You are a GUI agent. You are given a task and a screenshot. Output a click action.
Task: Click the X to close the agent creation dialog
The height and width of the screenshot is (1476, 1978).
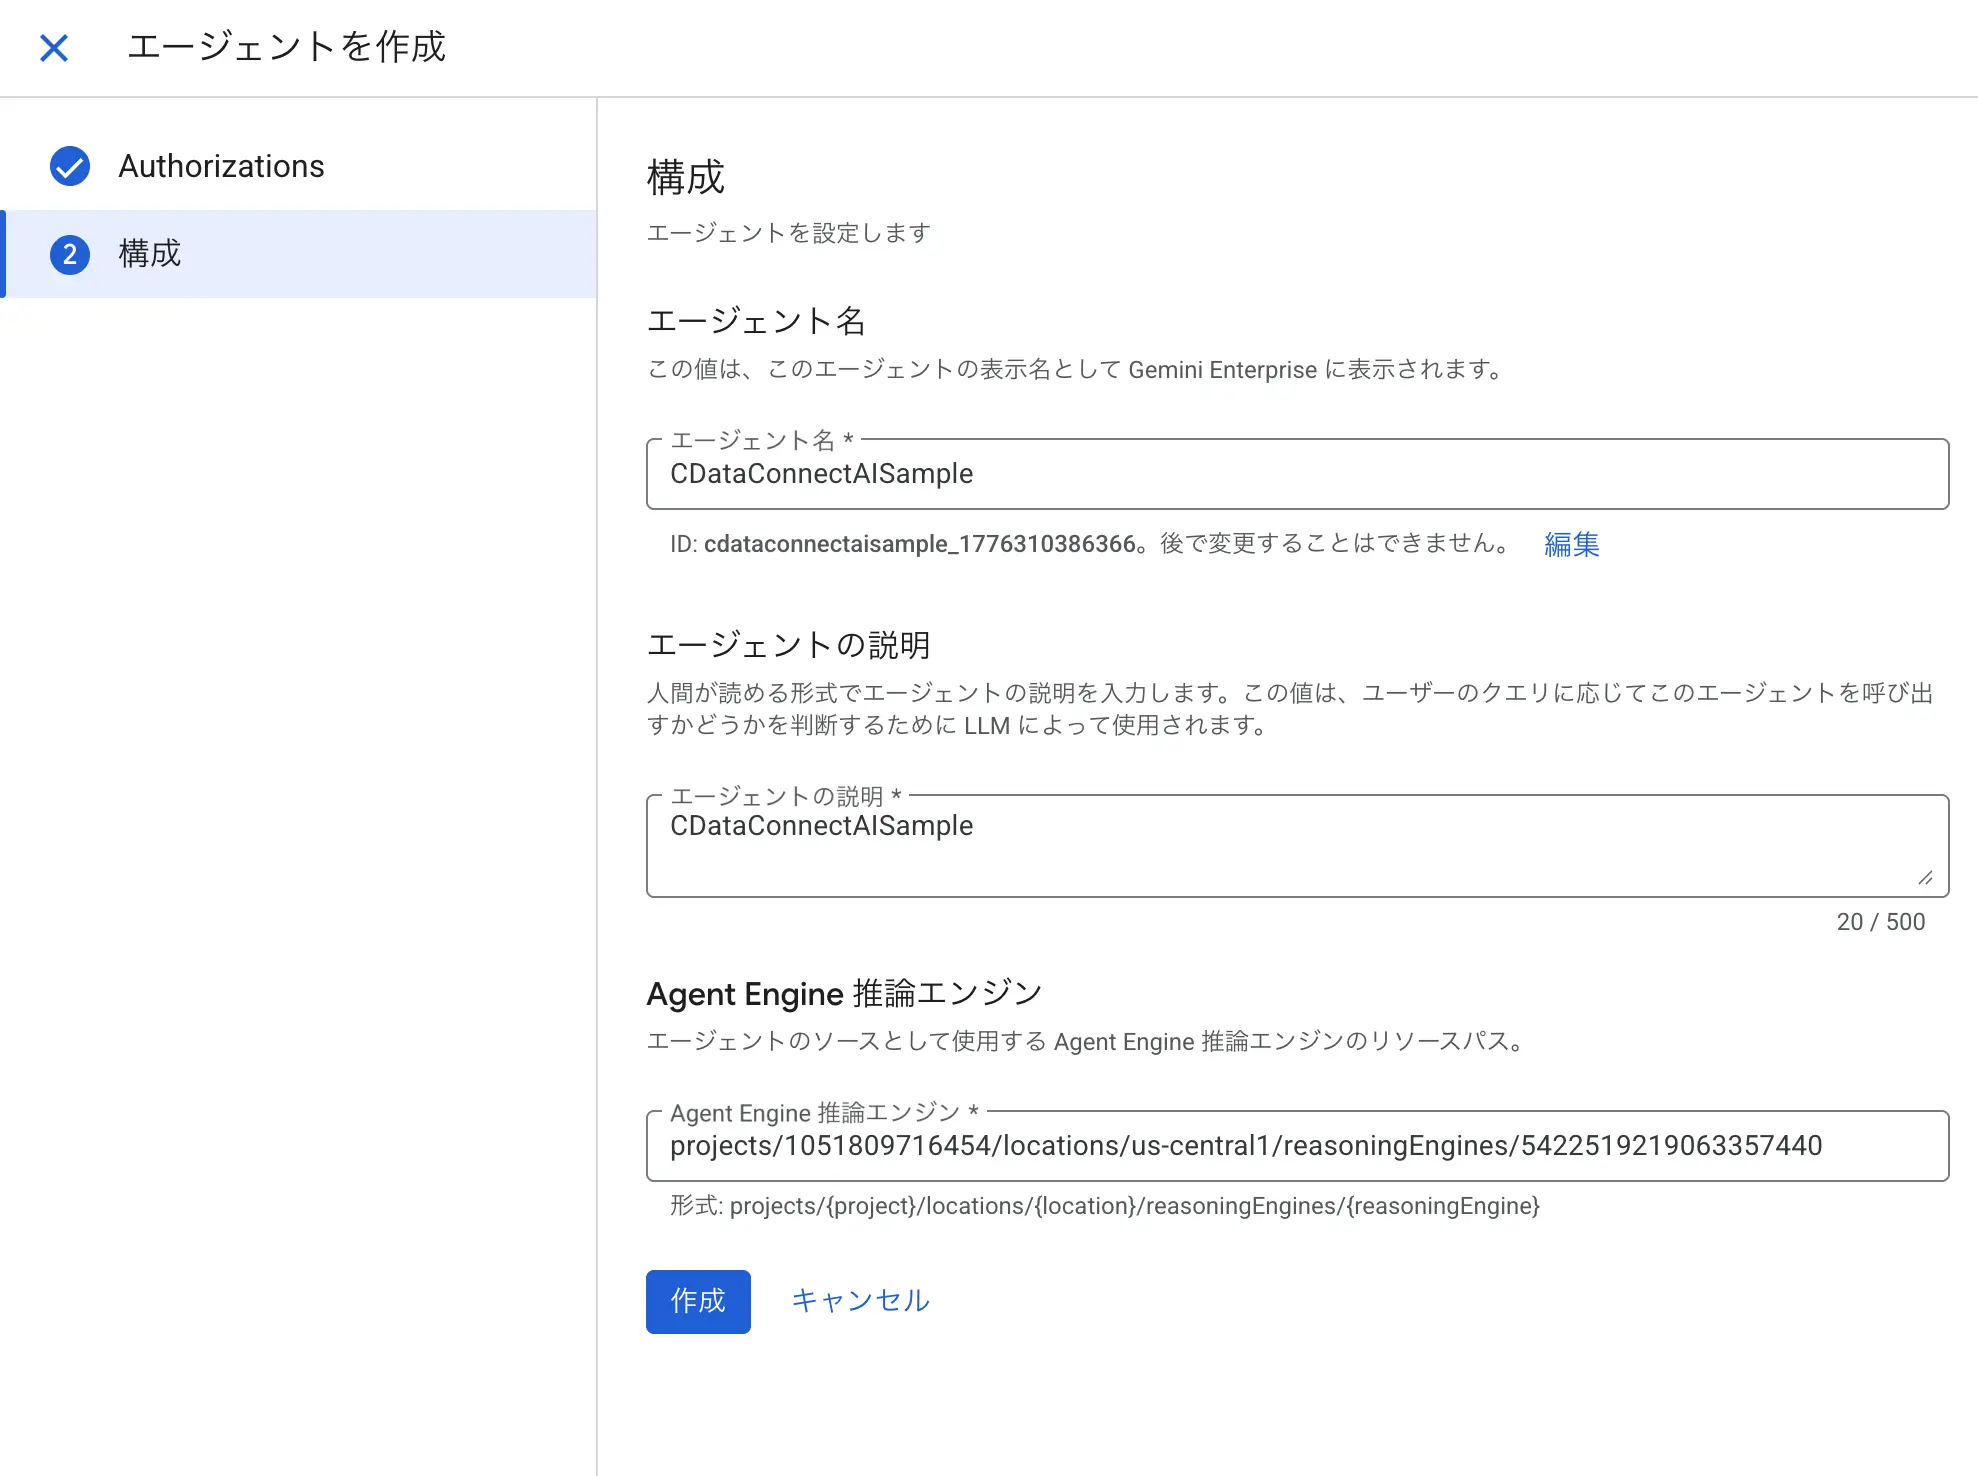(x=55, y=47)
